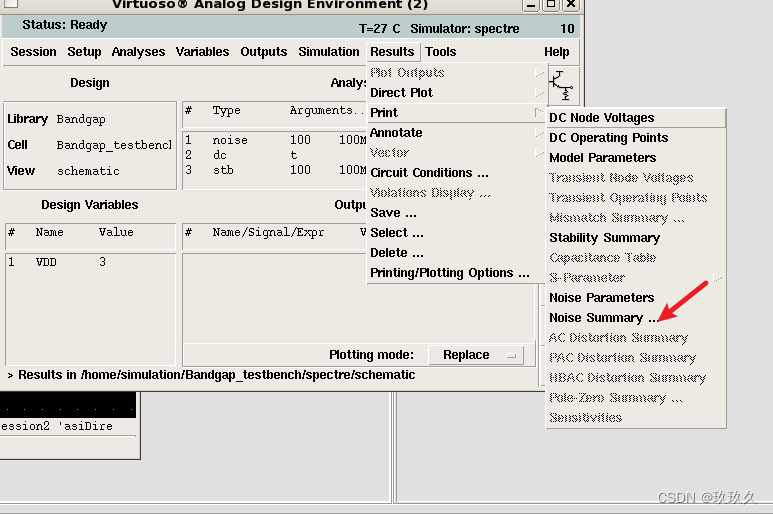
Task: Print Noise Parameters
Action: (636, 298)
